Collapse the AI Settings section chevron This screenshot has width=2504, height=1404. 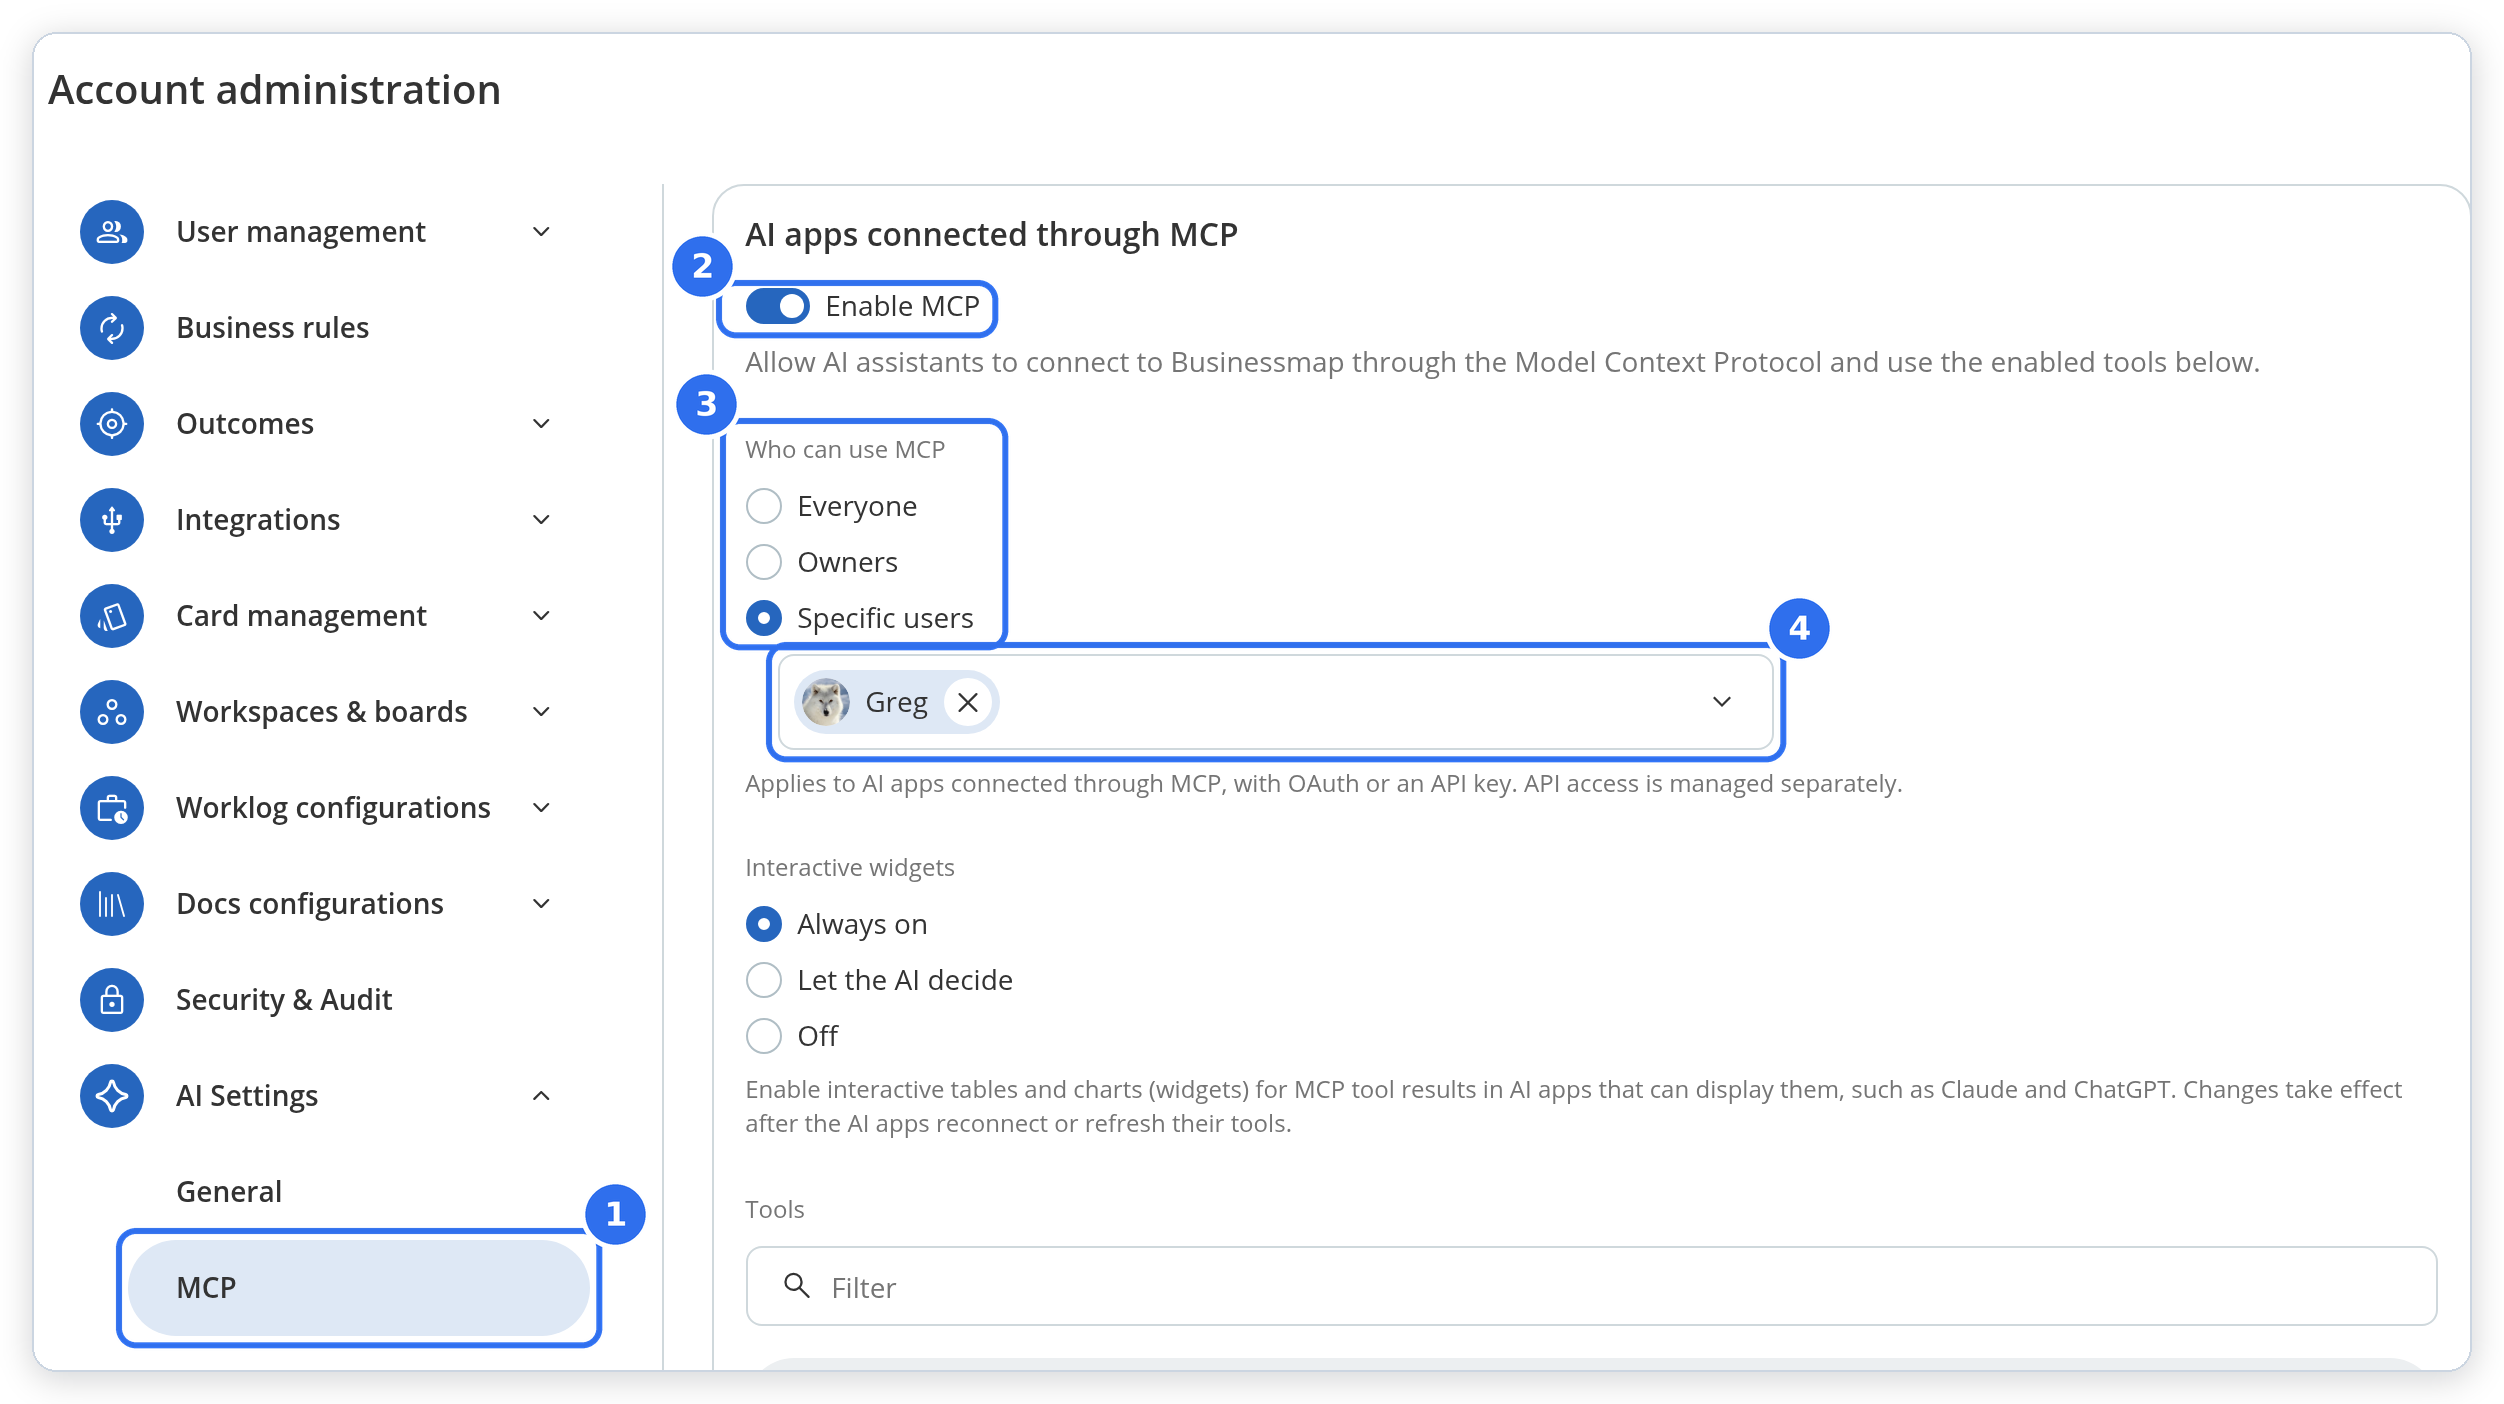(x=541, y=1096)
